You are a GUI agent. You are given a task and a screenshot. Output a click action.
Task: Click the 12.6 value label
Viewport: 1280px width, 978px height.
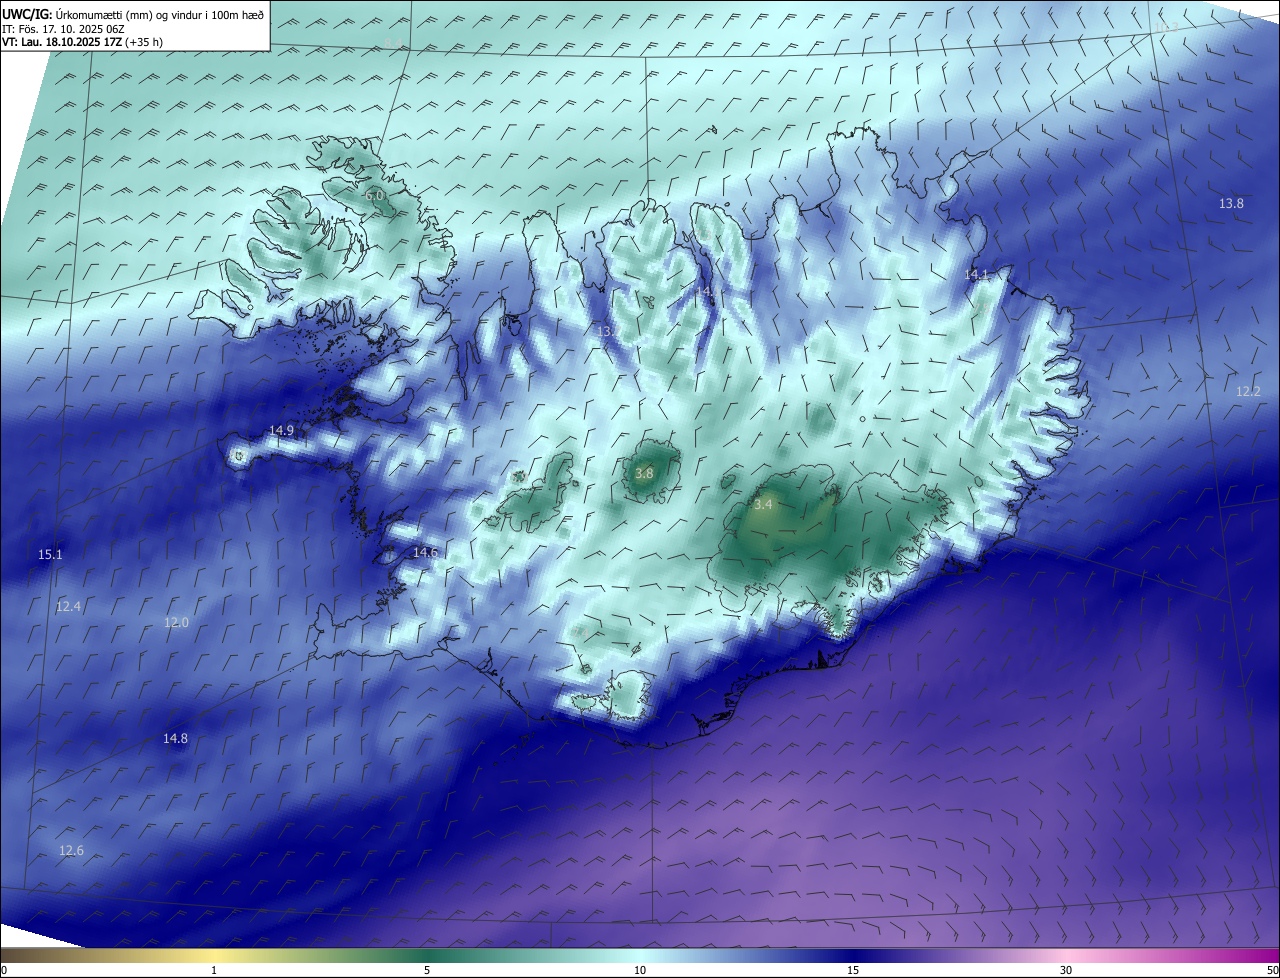(x=71, y=850)
